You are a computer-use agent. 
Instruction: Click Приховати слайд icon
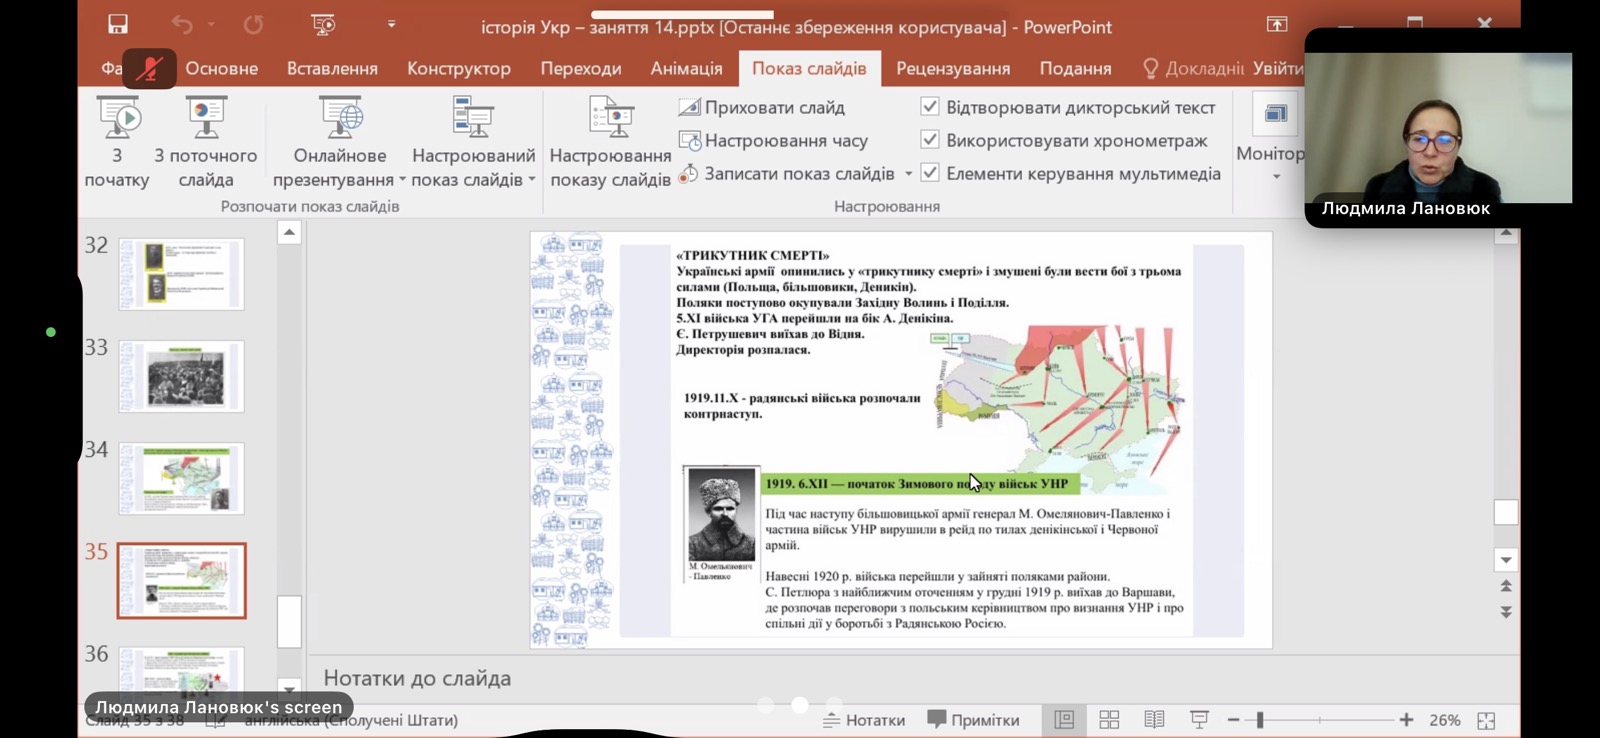[690, 107]
